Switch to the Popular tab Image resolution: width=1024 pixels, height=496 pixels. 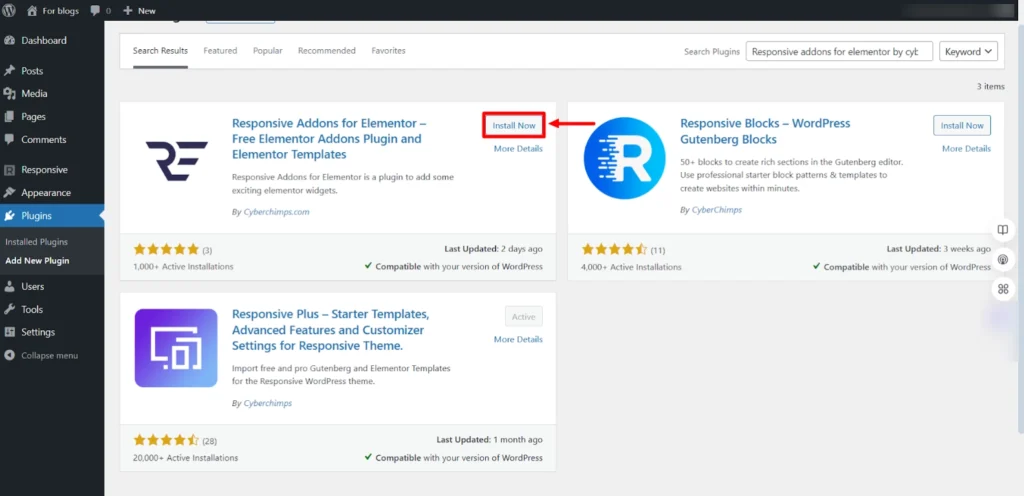pos(268,51)
